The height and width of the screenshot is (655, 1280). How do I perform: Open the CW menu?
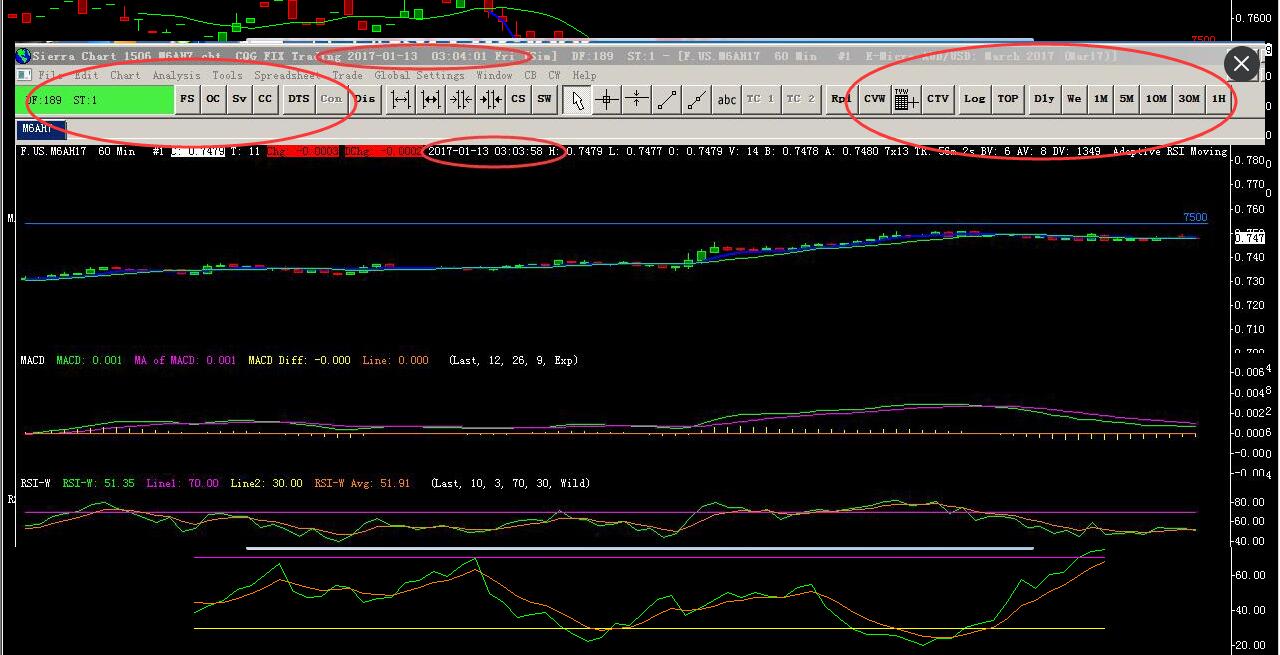(x=554, y=75)
